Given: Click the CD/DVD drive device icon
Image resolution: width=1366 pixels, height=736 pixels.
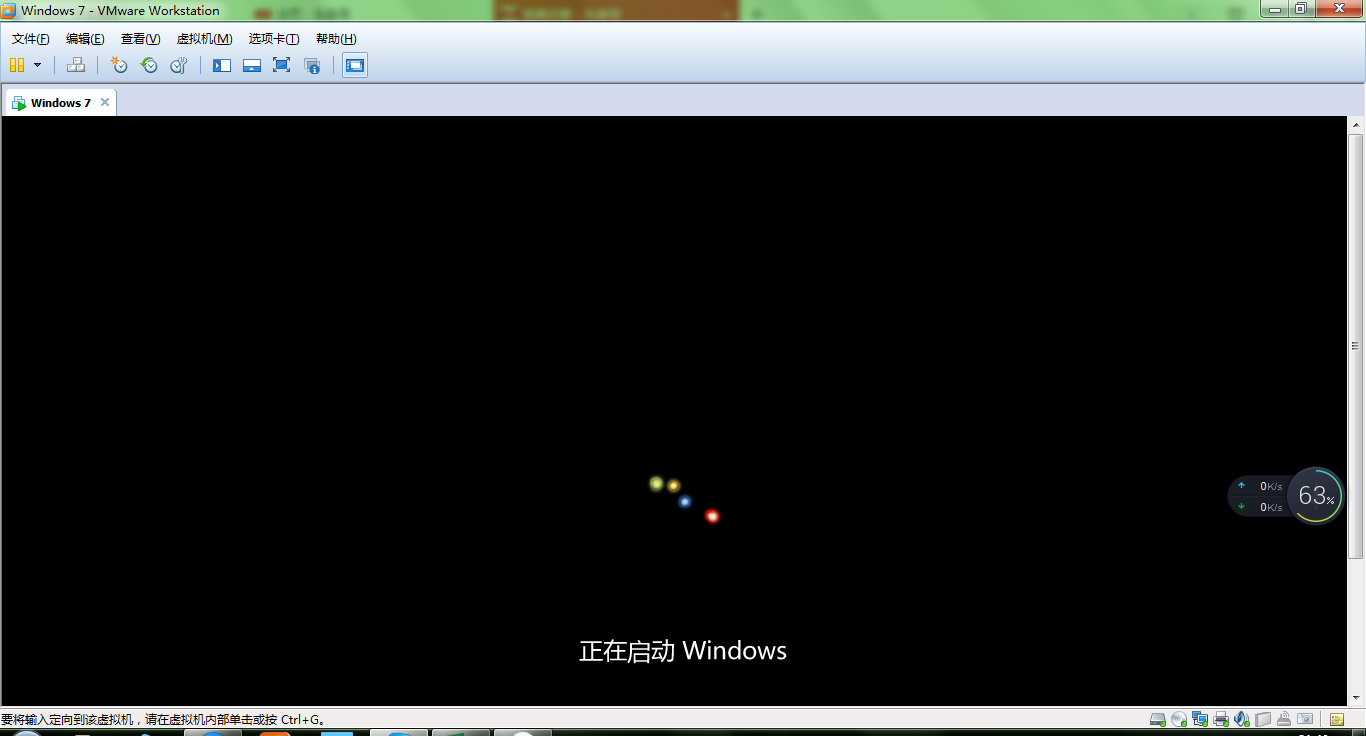Looking at the screenshot, I should [1179, 719].
